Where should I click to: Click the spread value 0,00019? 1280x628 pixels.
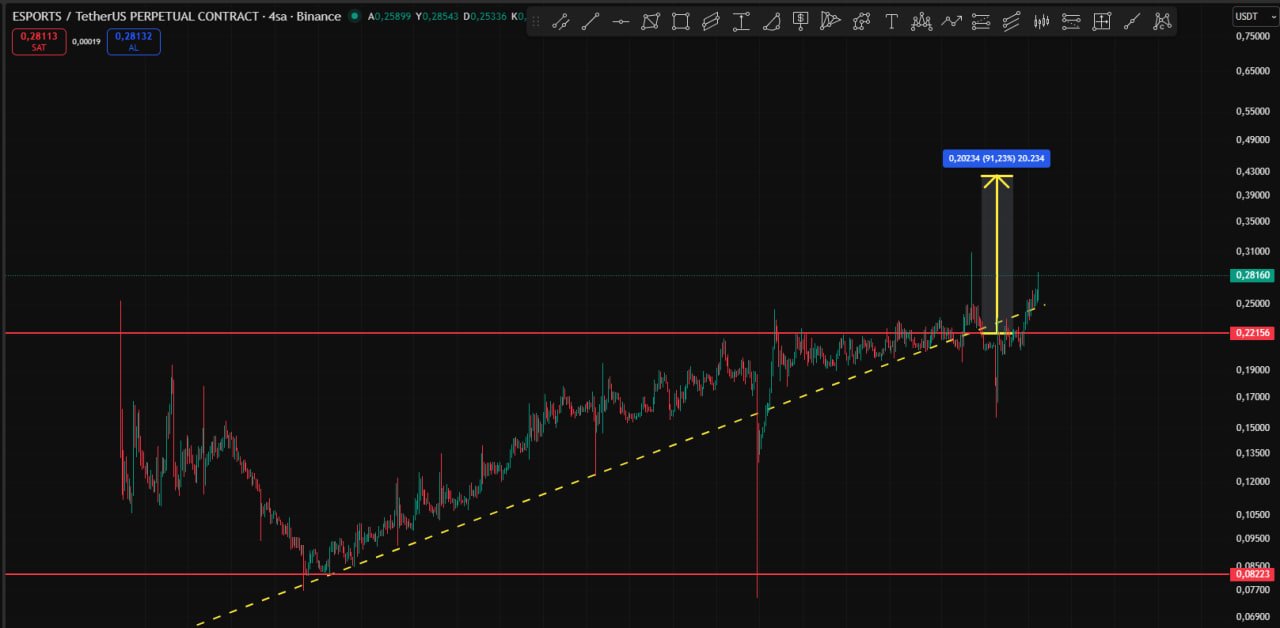pyautogui.click(x=86, y=41)
